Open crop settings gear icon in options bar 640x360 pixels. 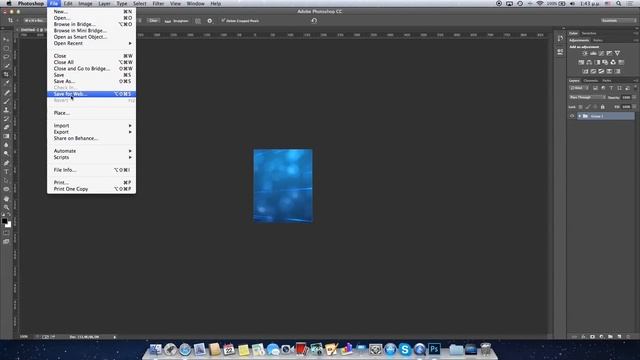210,21
